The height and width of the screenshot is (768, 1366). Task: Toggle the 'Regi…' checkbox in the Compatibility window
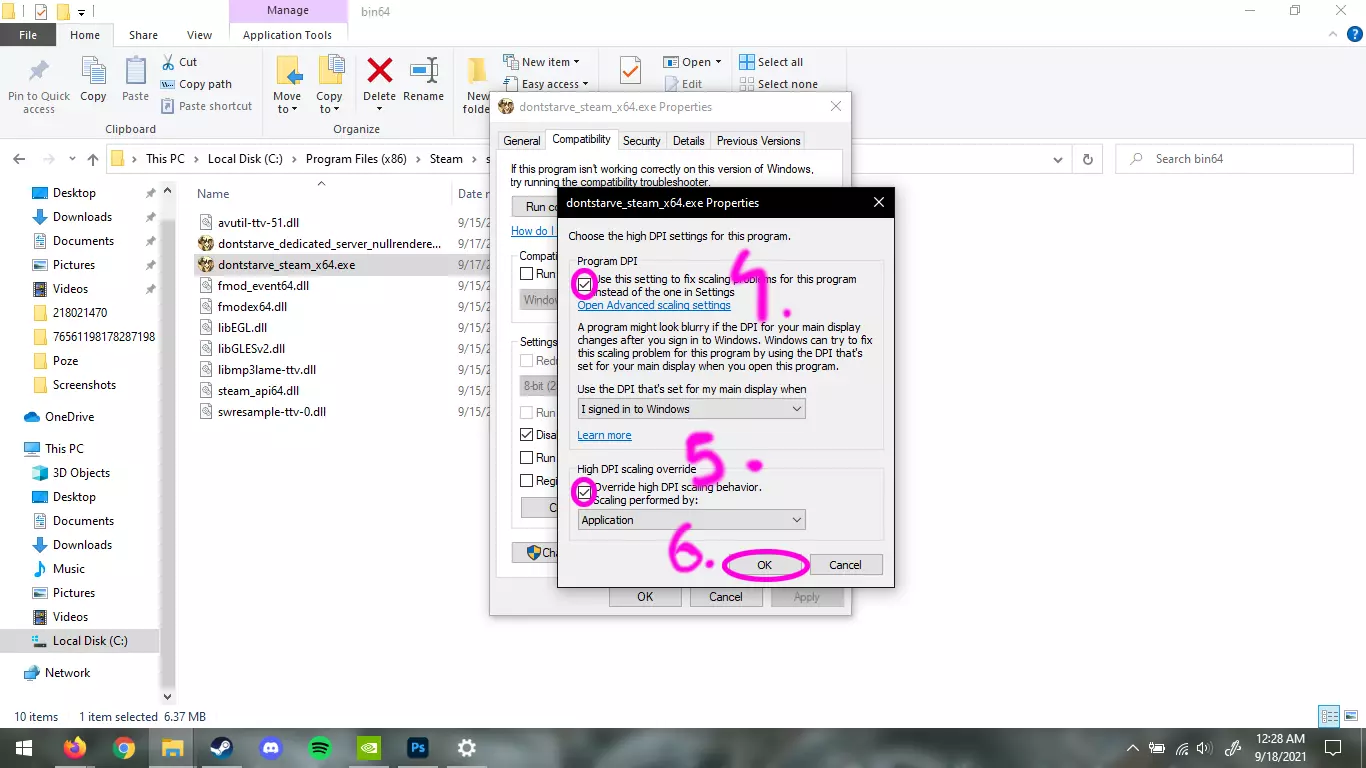coord(527,481)
